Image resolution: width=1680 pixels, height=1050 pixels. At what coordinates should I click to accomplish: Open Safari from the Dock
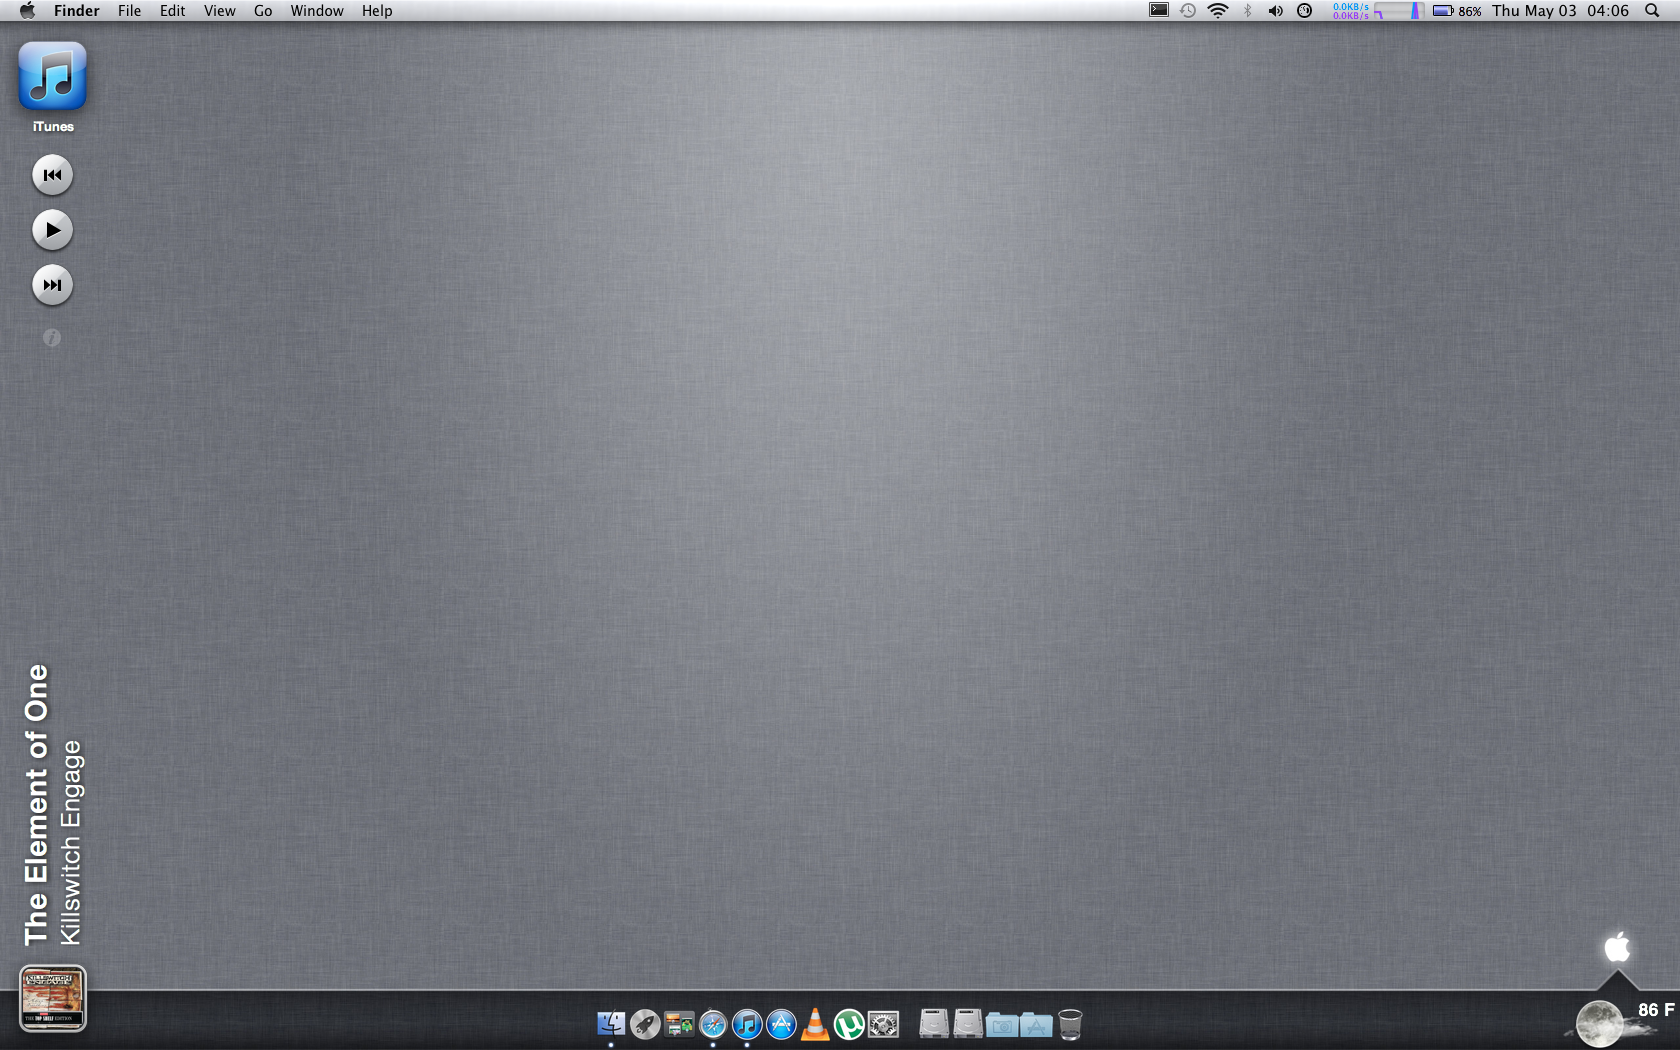pos(713,1024)
